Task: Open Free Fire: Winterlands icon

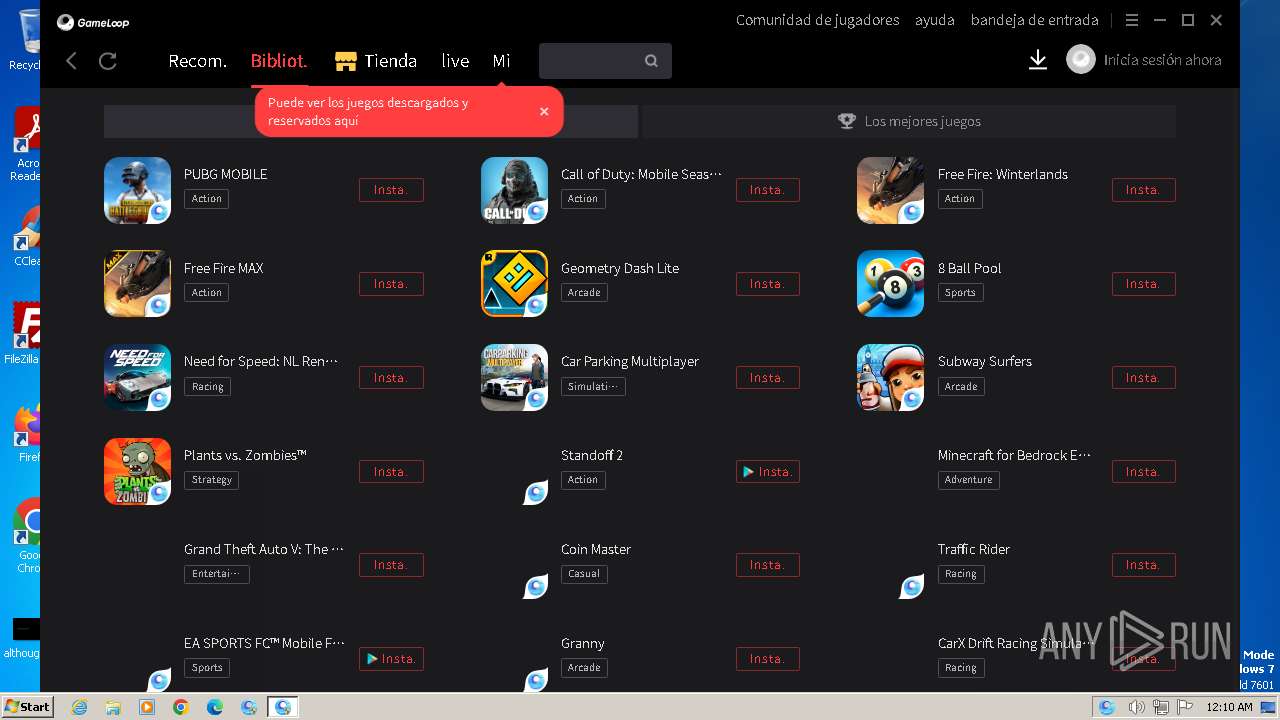Action: 890,190
